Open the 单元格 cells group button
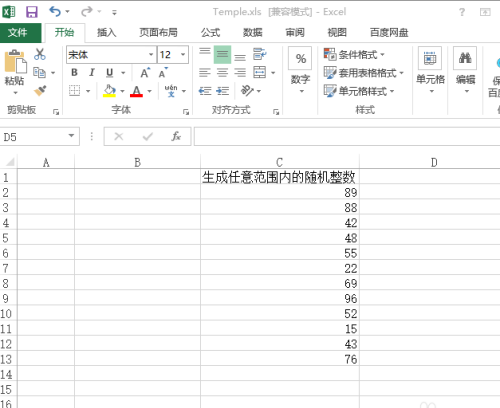Viewport: 500px width, 408px height. click(430, 70)
